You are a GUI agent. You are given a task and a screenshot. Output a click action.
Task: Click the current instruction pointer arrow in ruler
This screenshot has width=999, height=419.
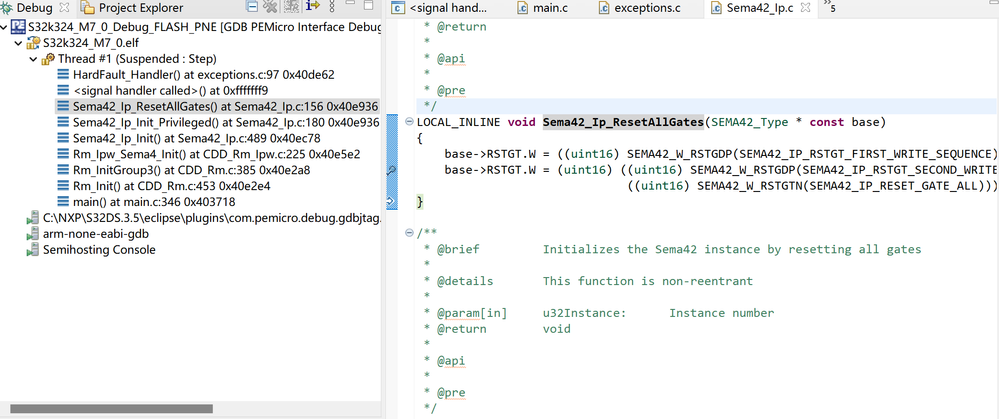(392, 202)
